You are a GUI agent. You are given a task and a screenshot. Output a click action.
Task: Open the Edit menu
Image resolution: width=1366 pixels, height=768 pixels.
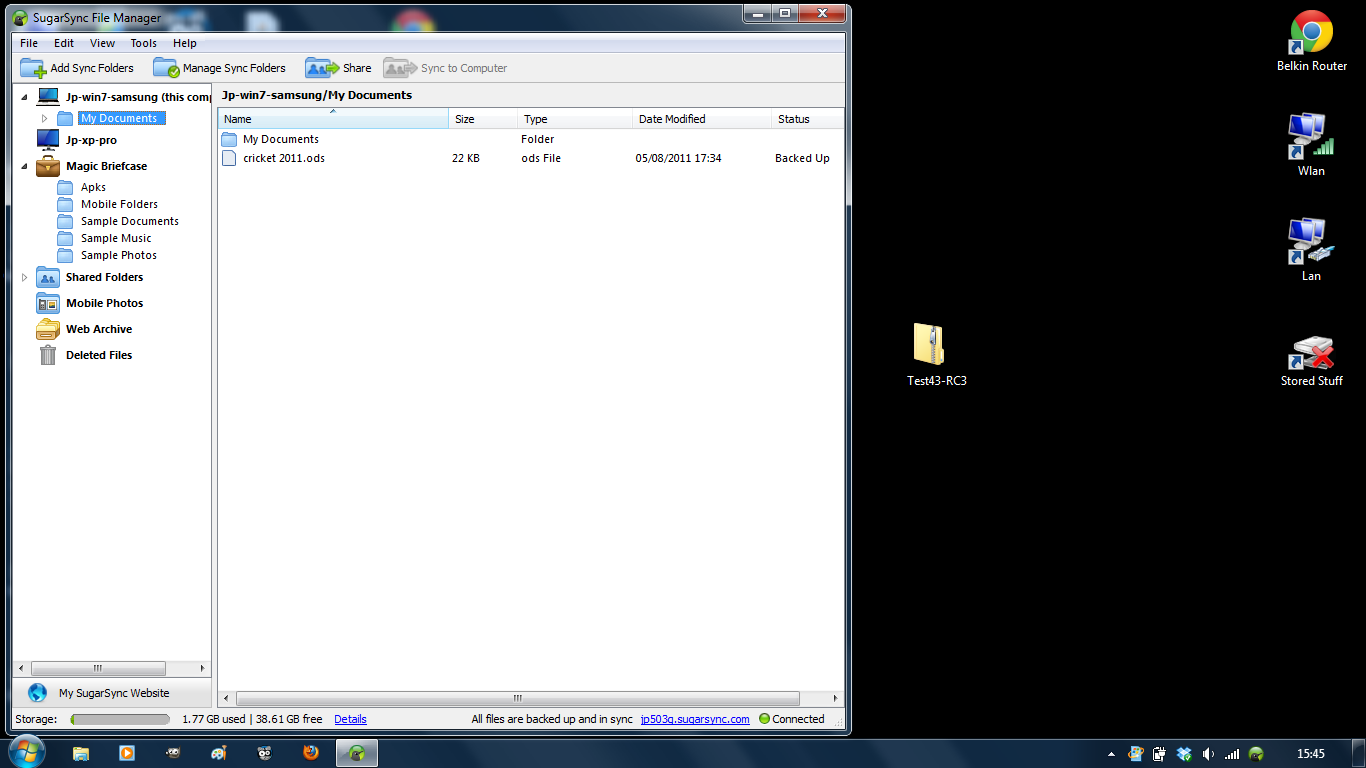[x=64, y=43]
